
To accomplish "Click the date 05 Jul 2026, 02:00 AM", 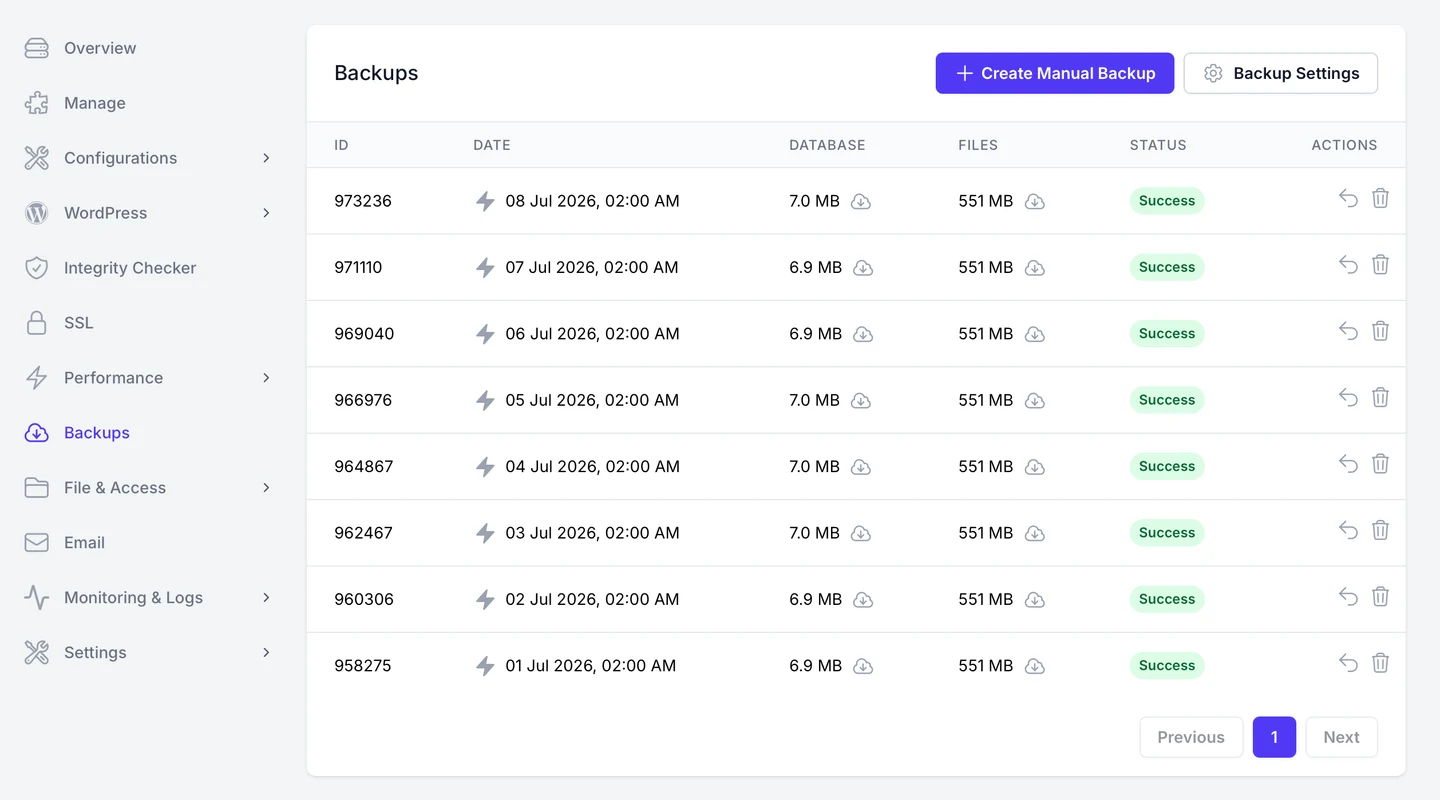I will (592, 400).
